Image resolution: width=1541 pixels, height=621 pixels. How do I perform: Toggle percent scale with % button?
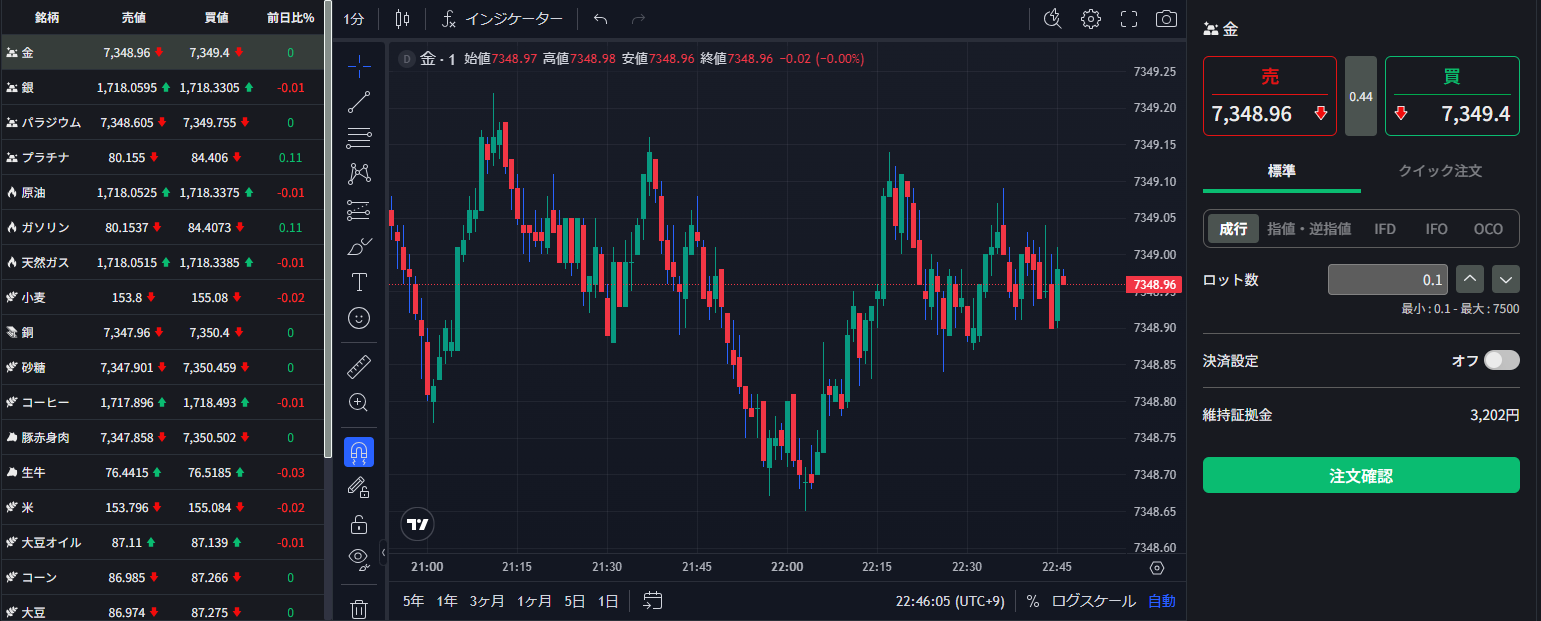click(1032, 601)
